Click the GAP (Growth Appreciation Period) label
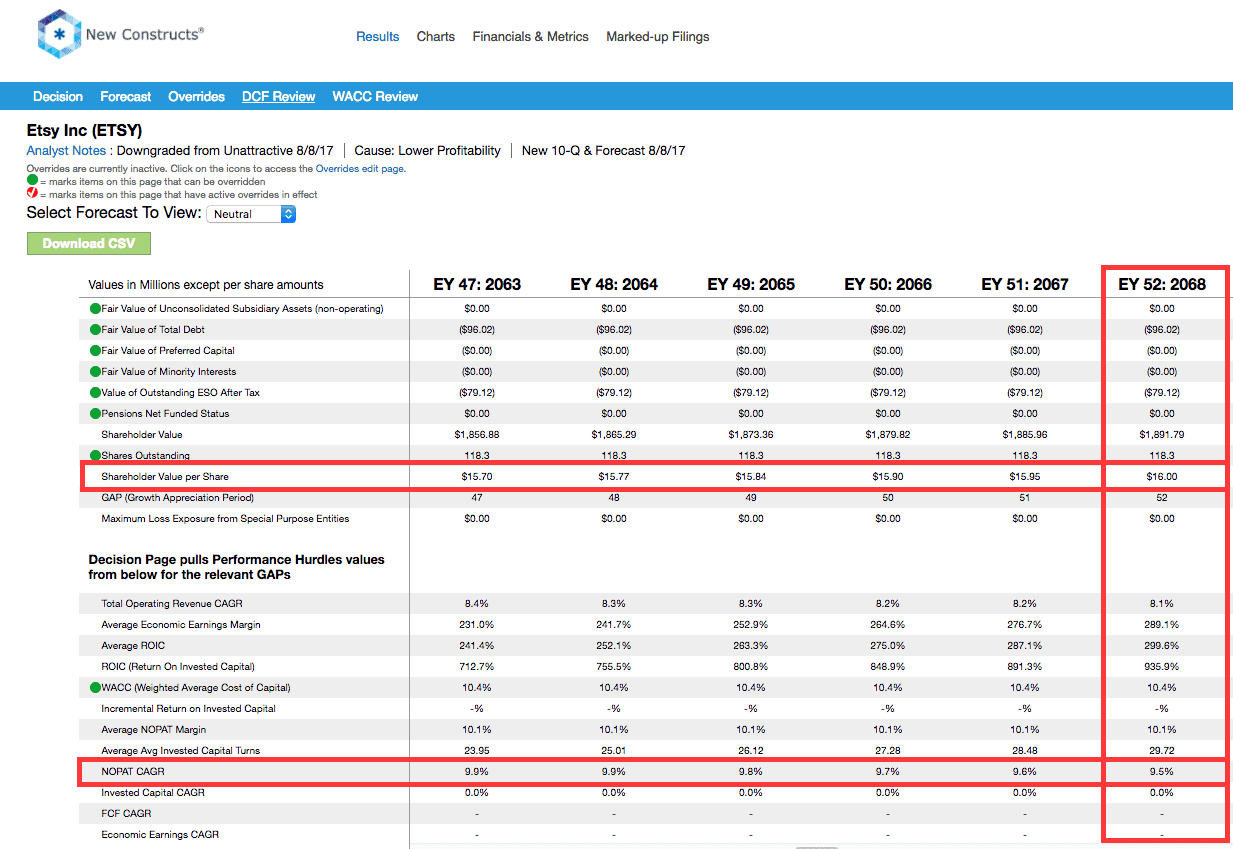1233x849 pixels. point(178,498)
